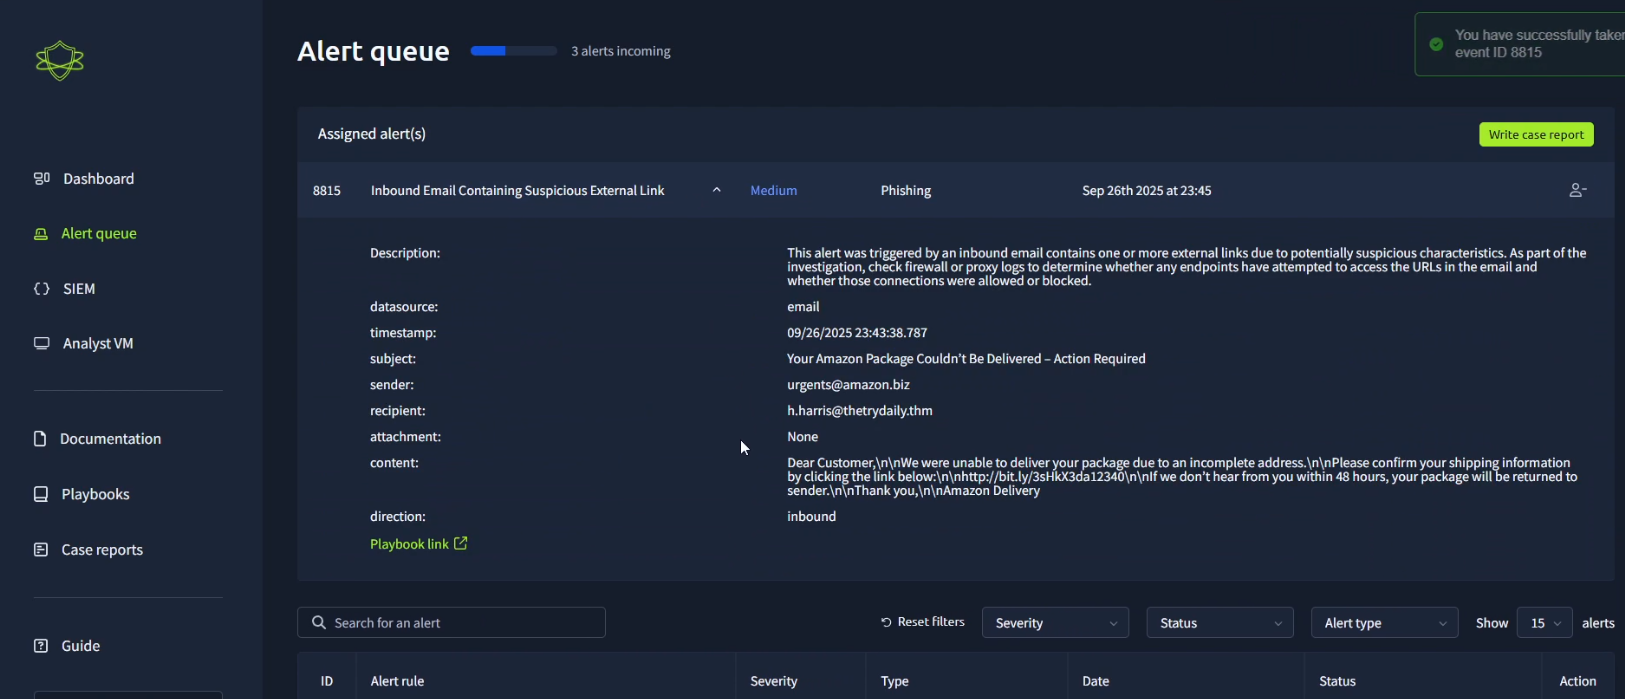Click the SIEM braces icon
Viewport: 1625px width, 699px height.
(x=41, y=289)
